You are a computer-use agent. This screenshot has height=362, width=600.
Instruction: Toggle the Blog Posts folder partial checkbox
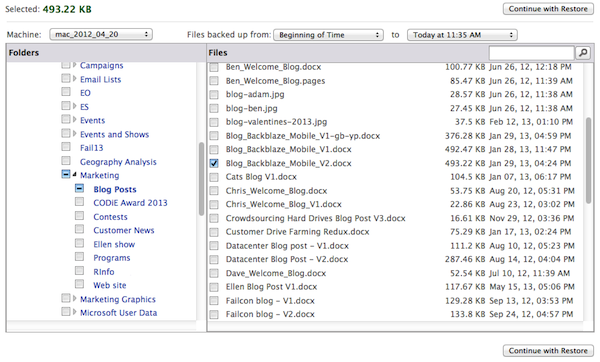coord(79,188)
